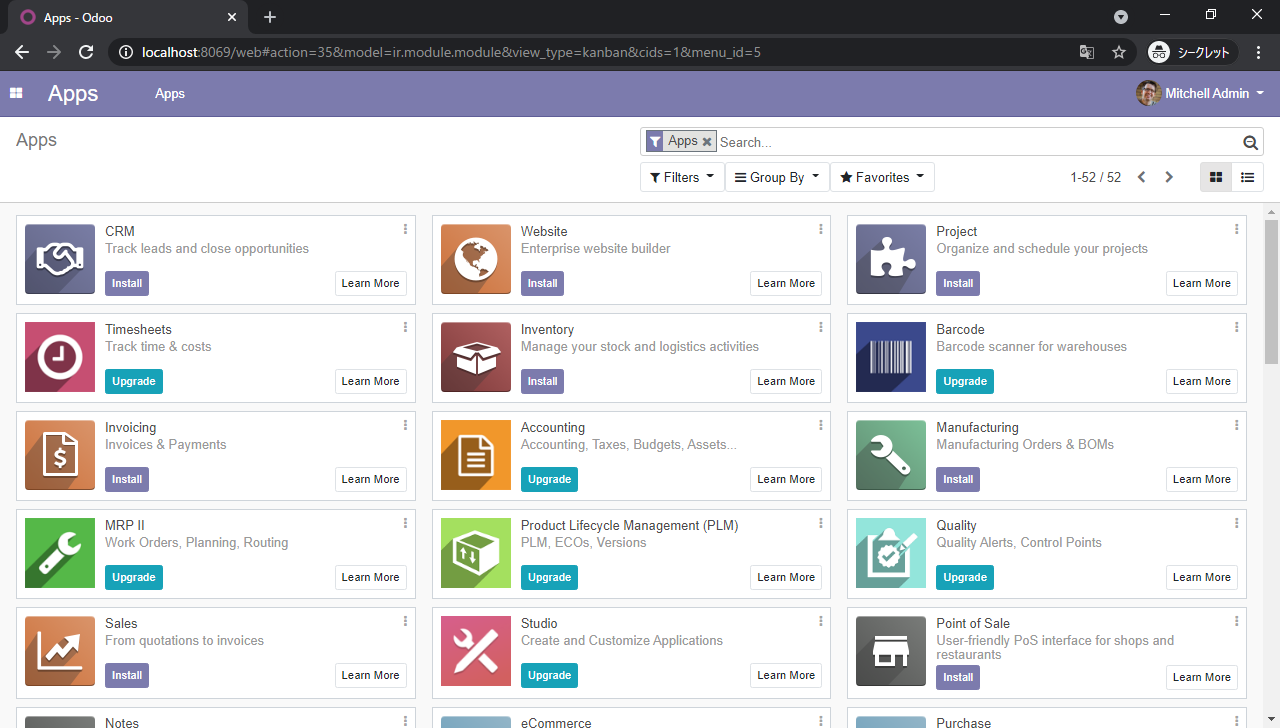Open the Invoicing dollar document icon

(60, 455)
